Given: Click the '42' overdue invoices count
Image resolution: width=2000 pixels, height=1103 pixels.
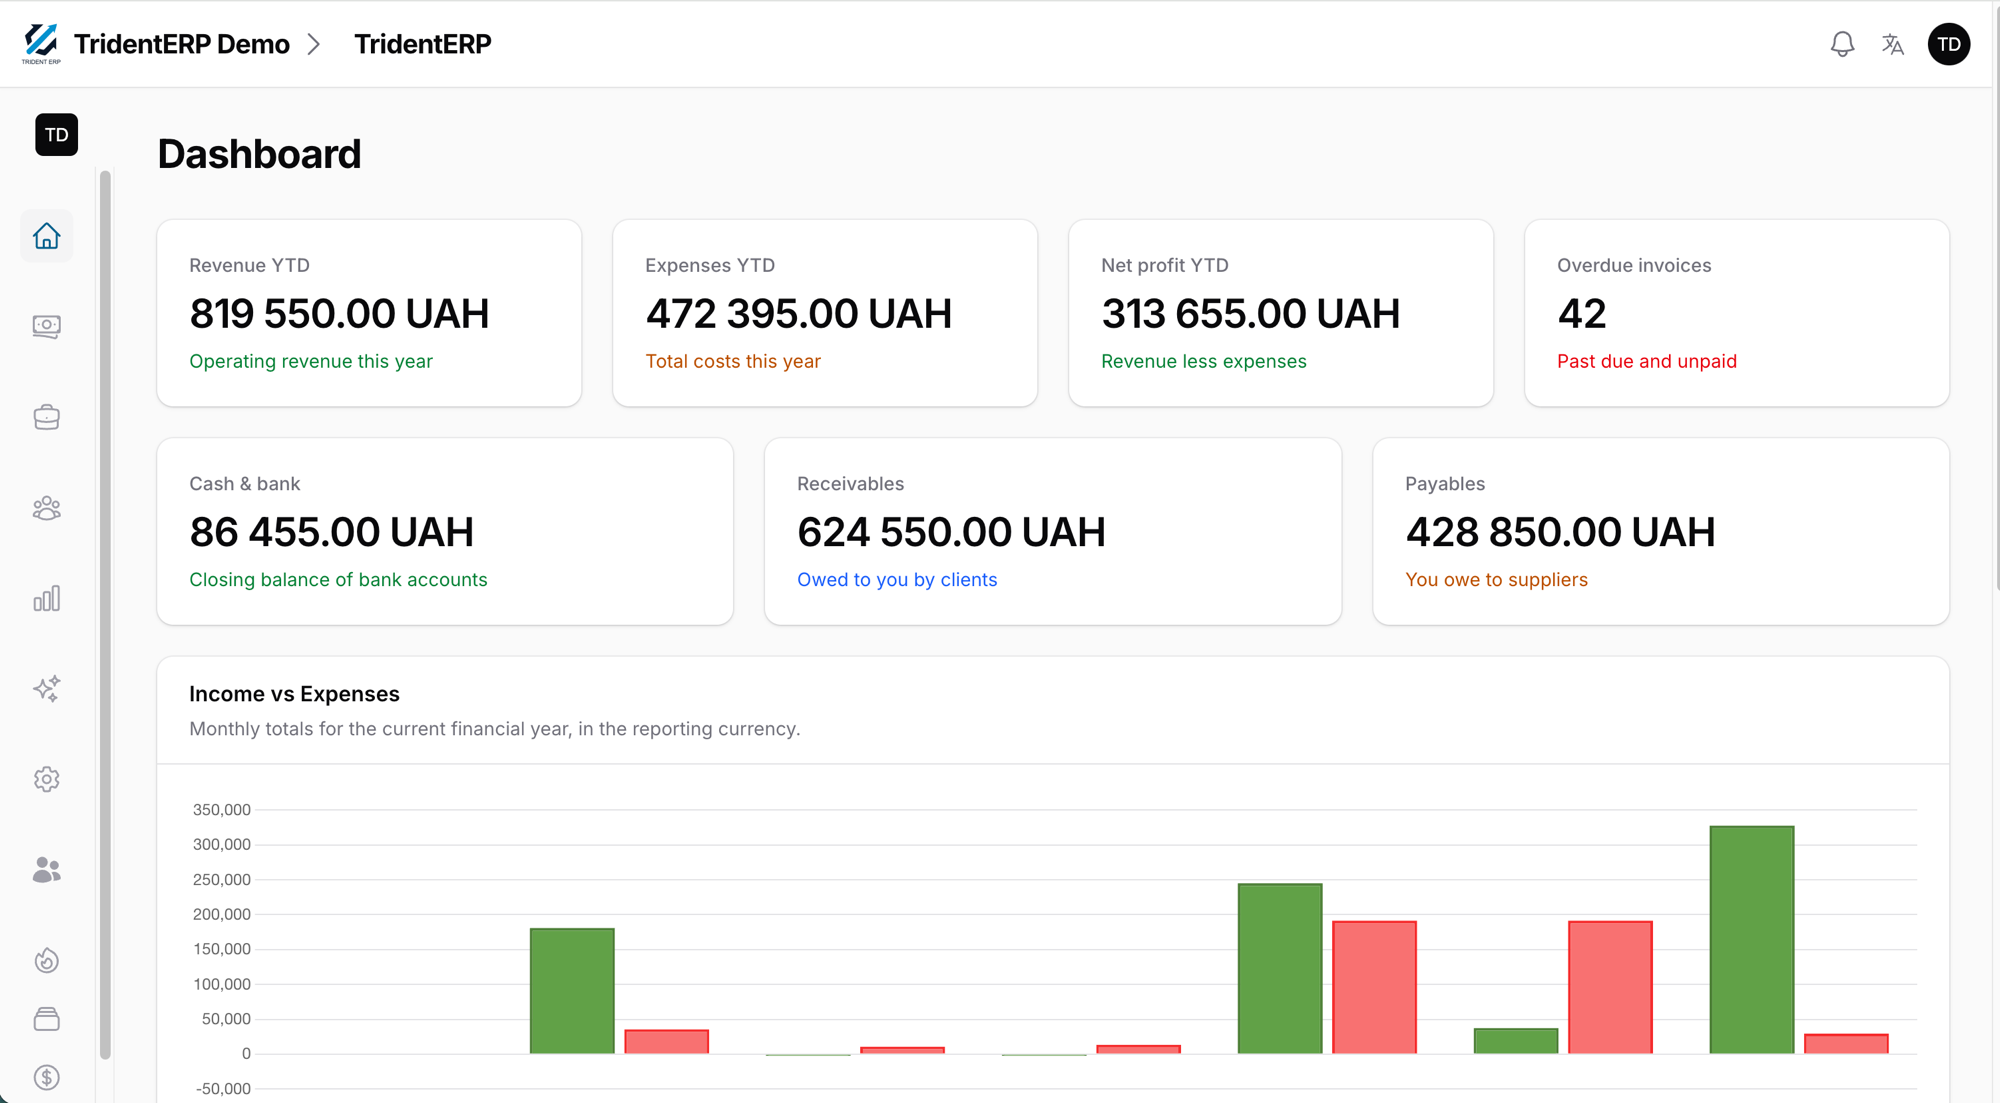Looking at the screenshot, I should pyautogui.click(x=1581, y=314).
